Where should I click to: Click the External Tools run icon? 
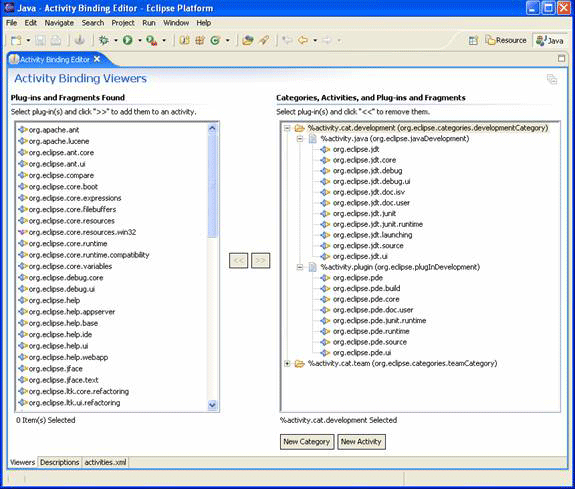(x=151, y=40)
